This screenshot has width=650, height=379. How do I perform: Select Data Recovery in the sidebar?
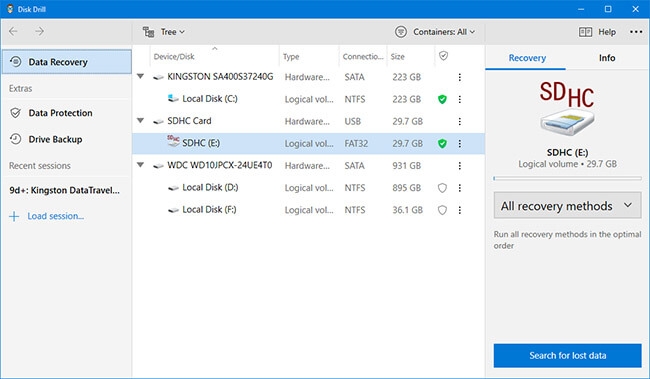coord(67,62)
